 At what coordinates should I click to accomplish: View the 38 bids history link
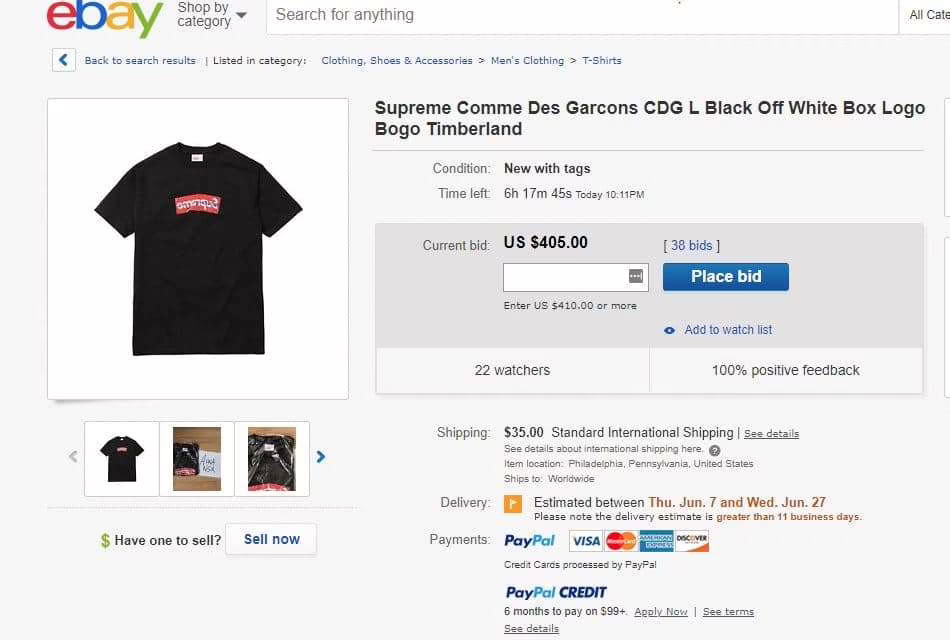pos(691,245)
